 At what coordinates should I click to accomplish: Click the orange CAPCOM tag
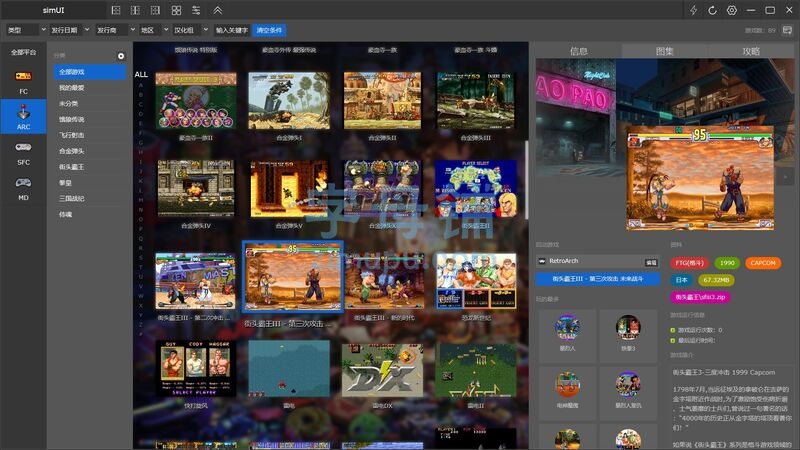763,263
